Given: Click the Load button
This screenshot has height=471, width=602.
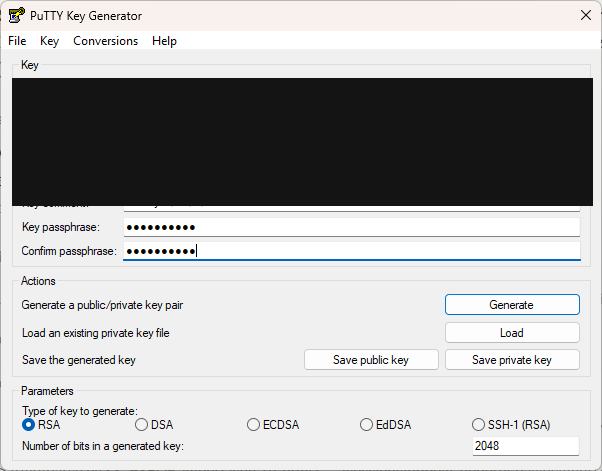Looking at the screenshot, I should point(512,333).
